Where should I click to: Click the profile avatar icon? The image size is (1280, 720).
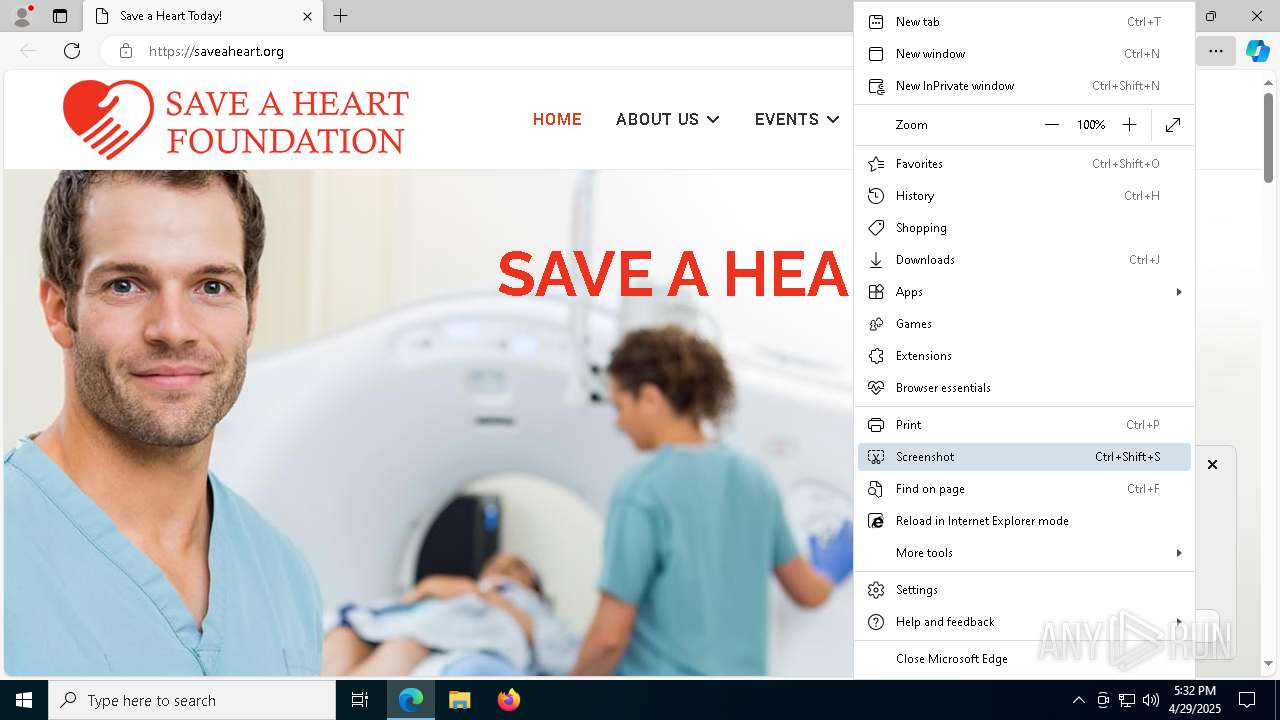22,16
